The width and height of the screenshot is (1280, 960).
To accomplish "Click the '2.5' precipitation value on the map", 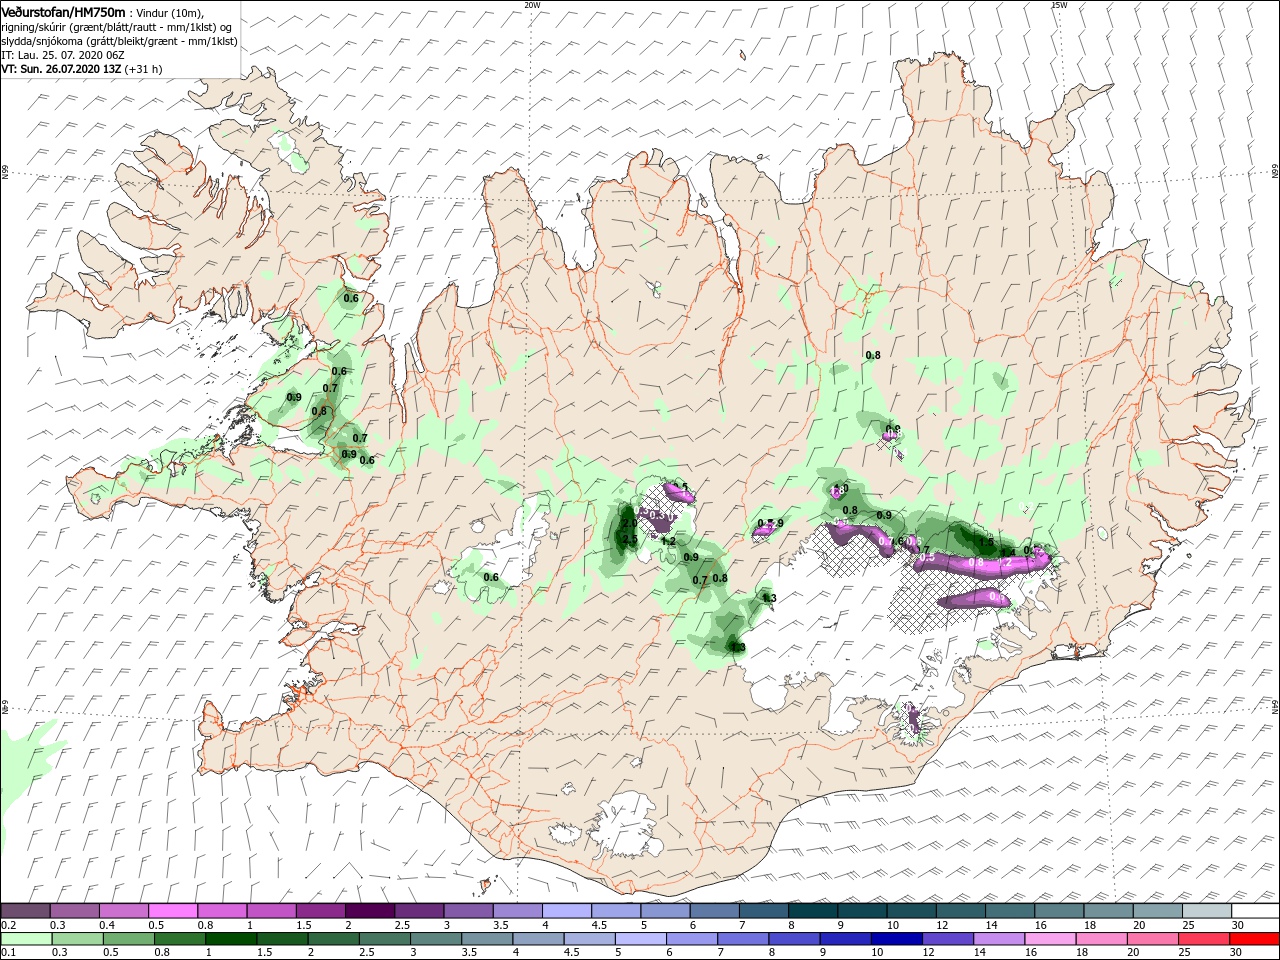I will [630, 540].
